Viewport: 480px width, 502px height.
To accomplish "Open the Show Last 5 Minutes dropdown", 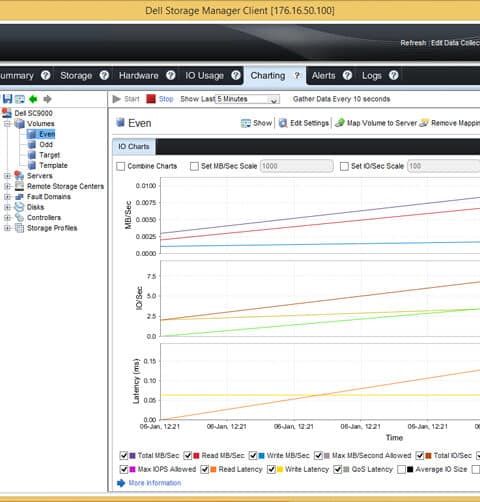I will pos(248,99).
